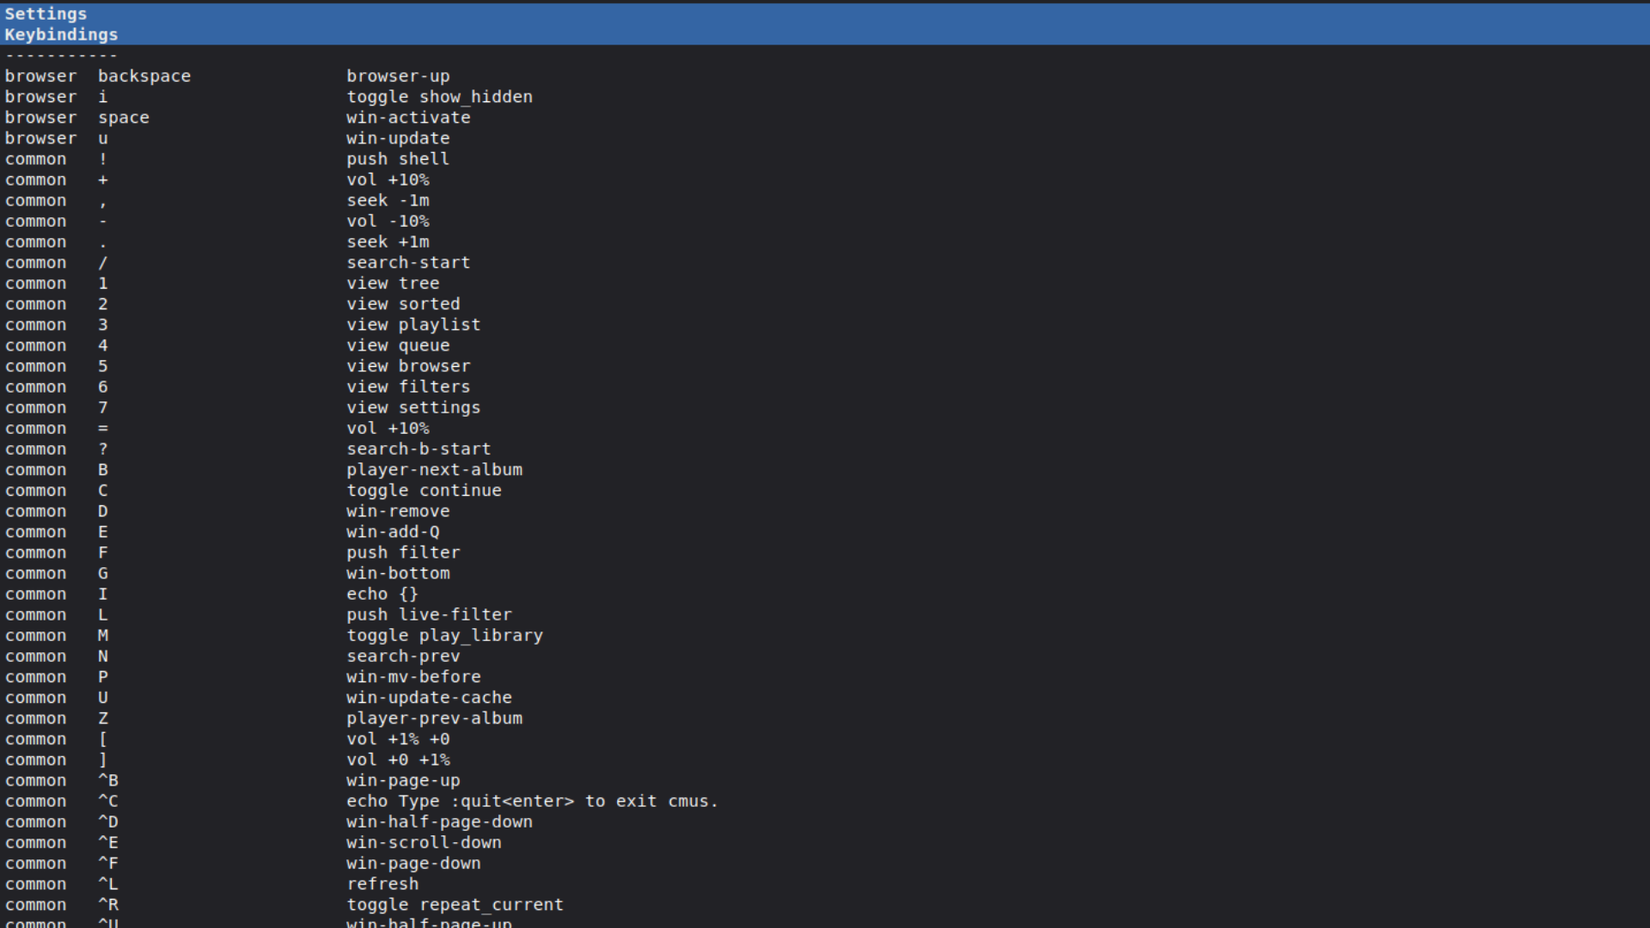Select the 'player-next-album' keybinding row
The image size is (1650, 928).
click(825, 470)
